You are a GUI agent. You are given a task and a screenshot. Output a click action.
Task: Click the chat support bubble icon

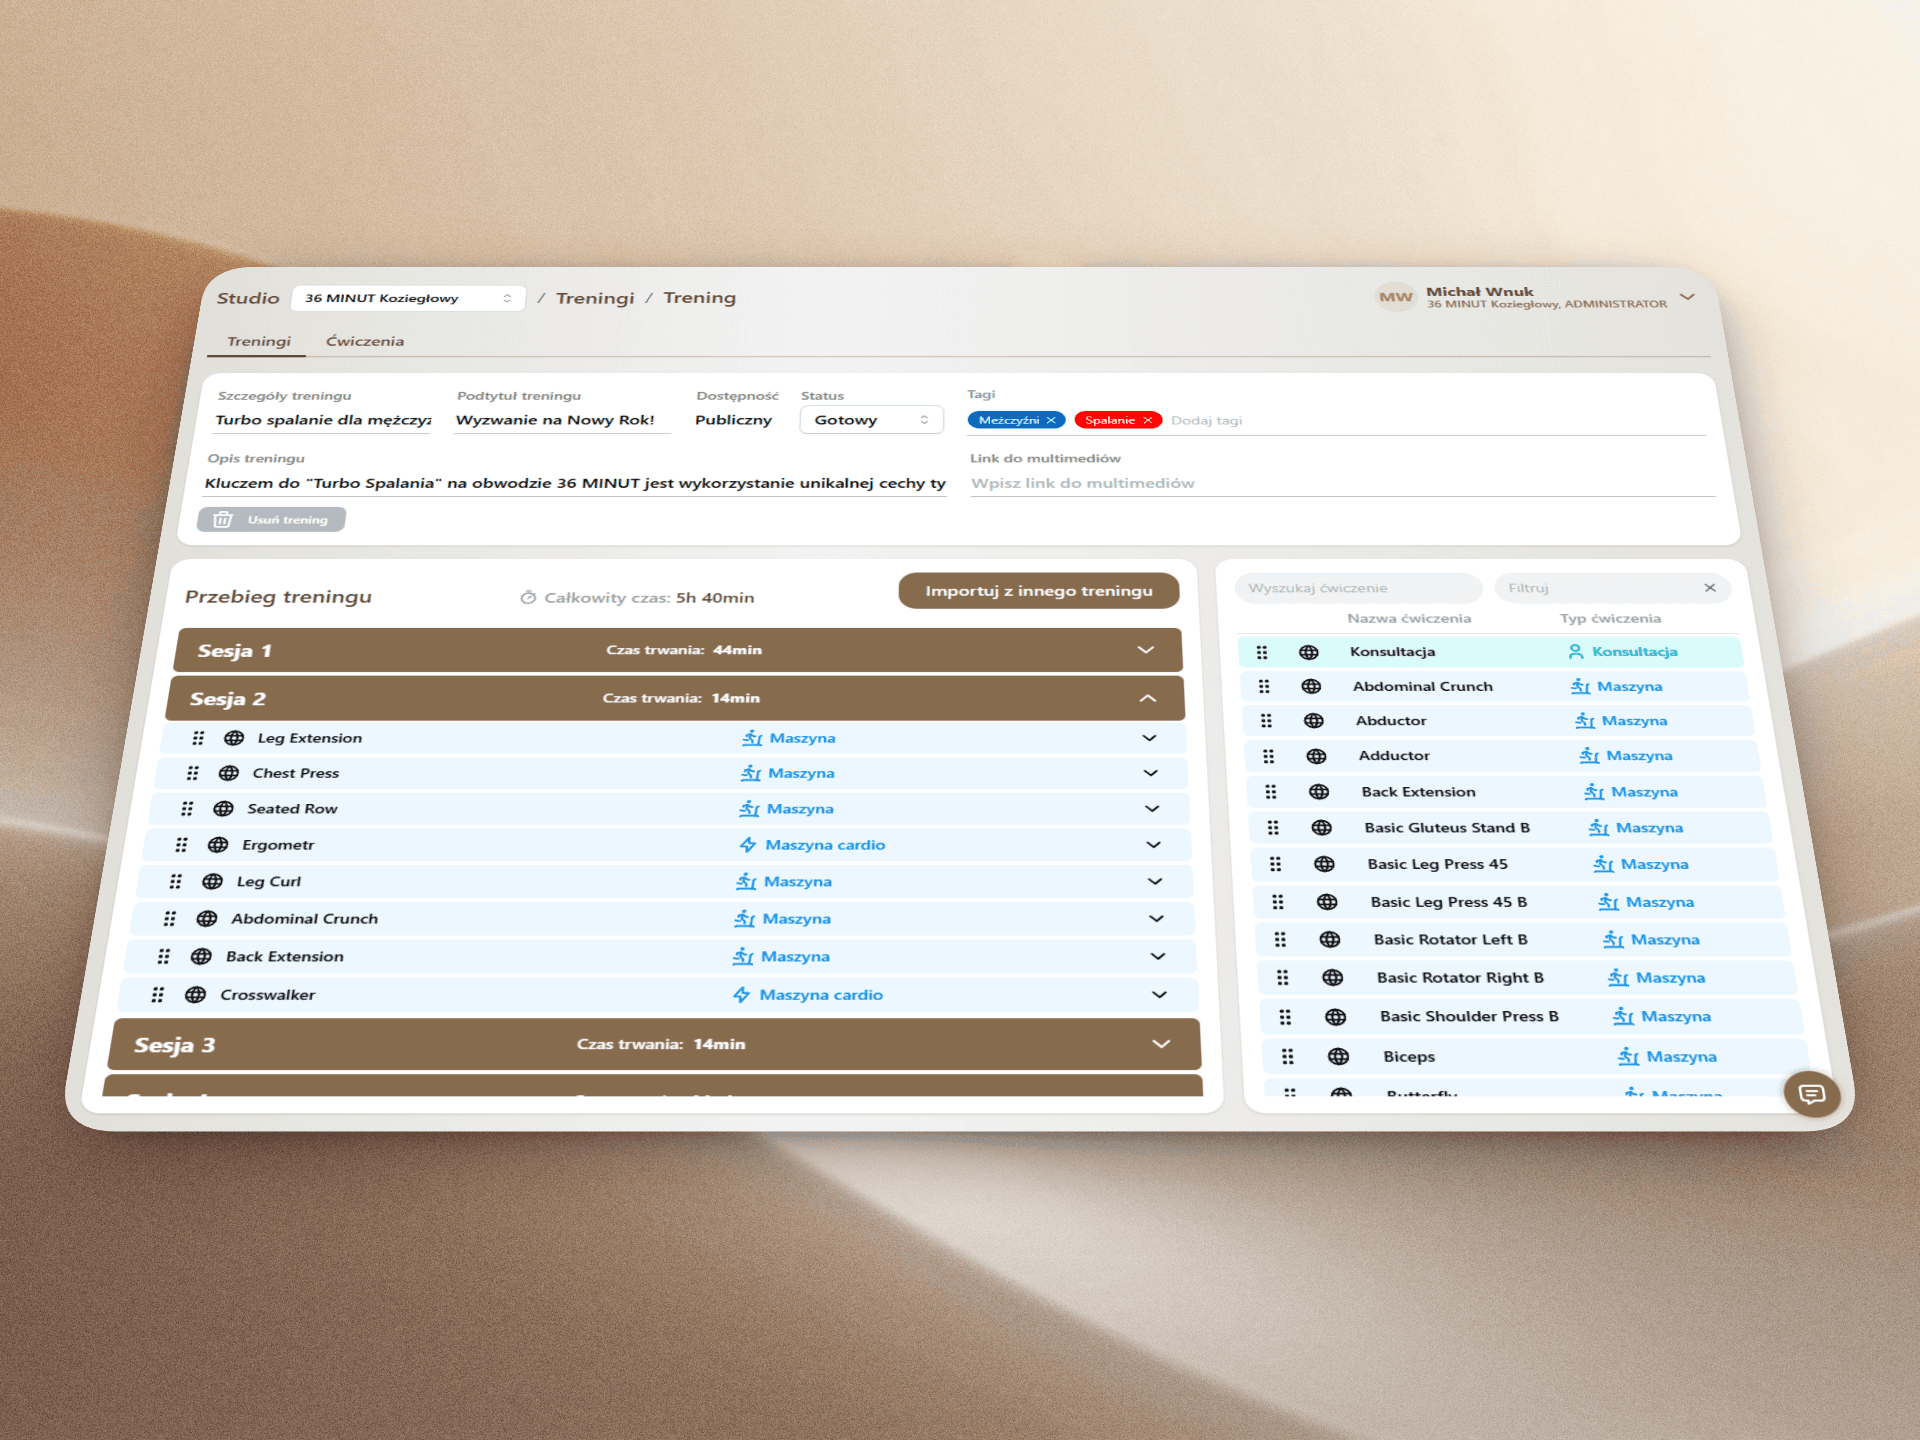(x=1811, y=1094)
